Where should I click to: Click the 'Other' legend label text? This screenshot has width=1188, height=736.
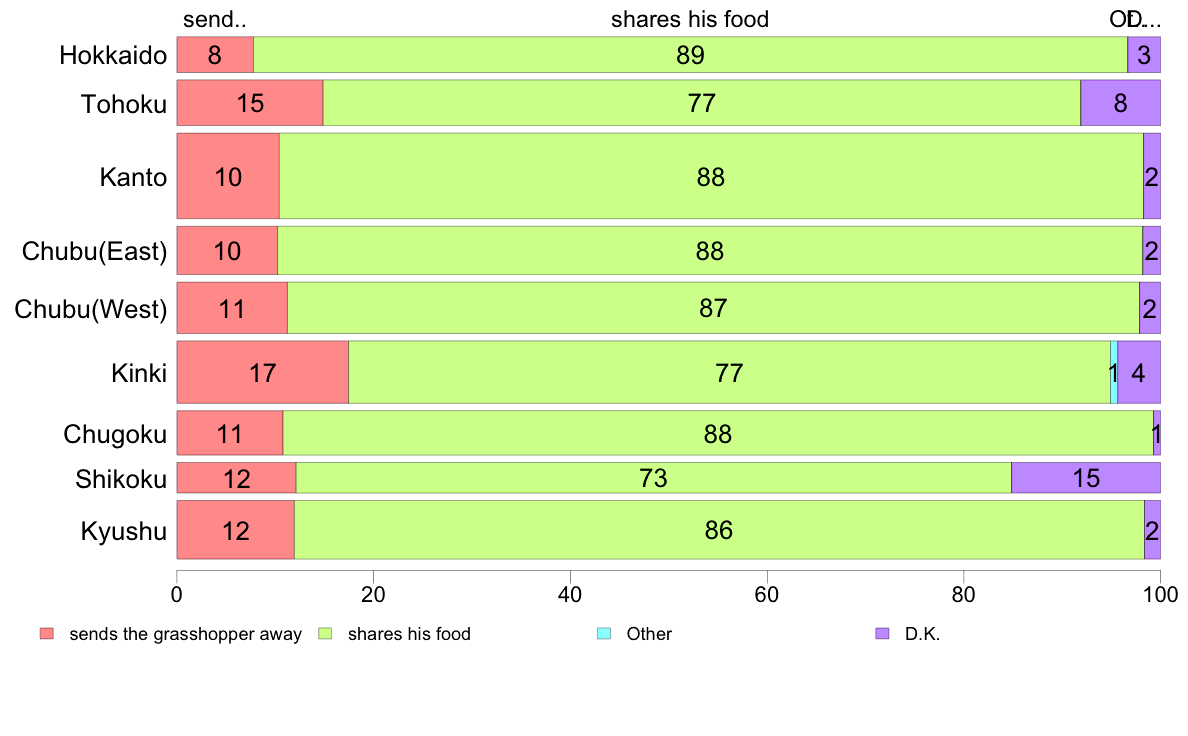pyautogui.click(x=649, y=634)
